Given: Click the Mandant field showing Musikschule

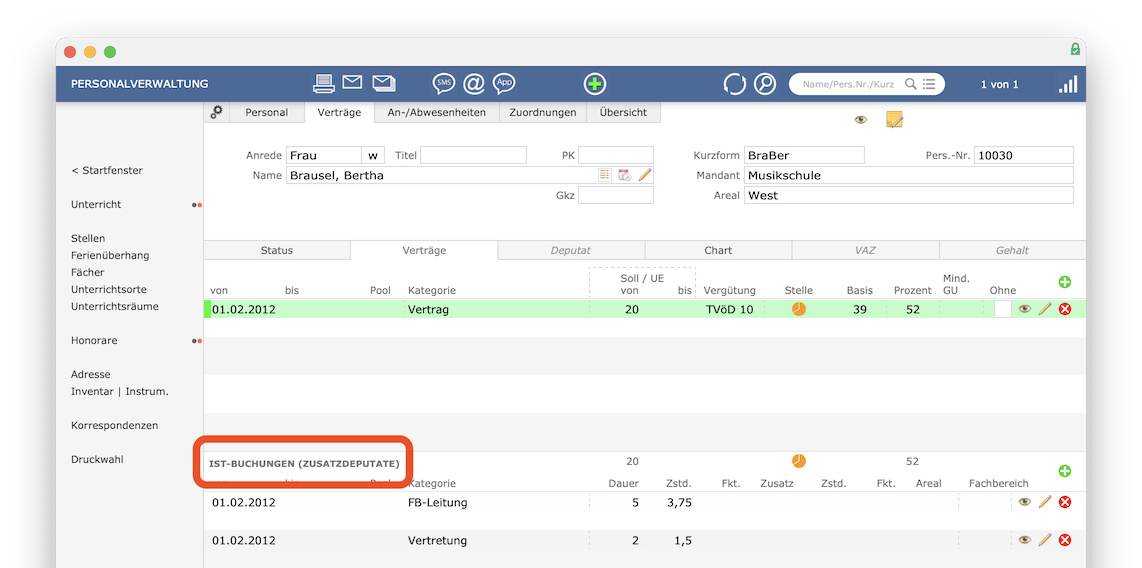Looking at the screenshot, I should 908,175.
